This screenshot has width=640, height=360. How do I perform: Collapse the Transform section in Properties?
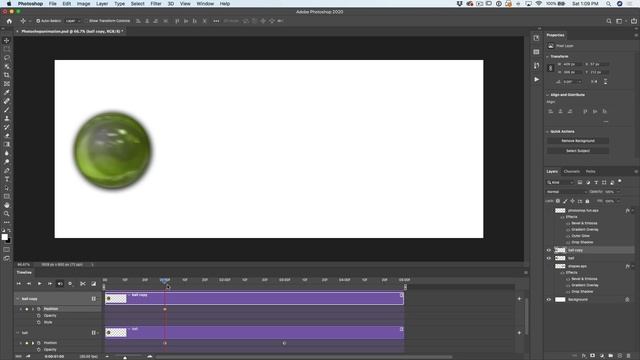[548, 56]
